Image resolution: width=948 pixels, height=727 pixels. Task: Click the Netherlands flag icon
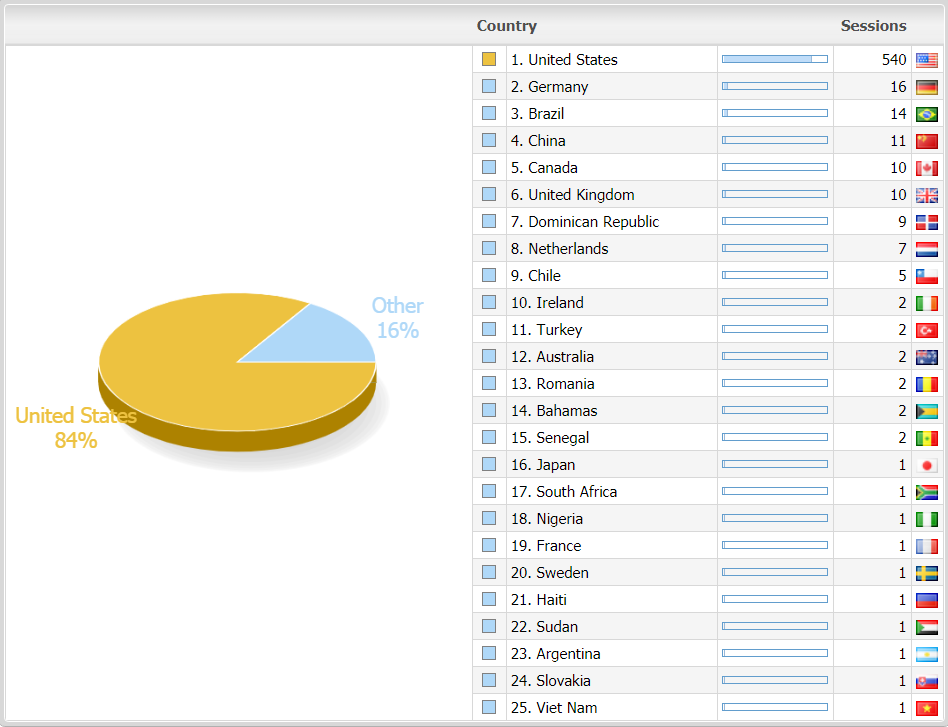coord(926,249)
